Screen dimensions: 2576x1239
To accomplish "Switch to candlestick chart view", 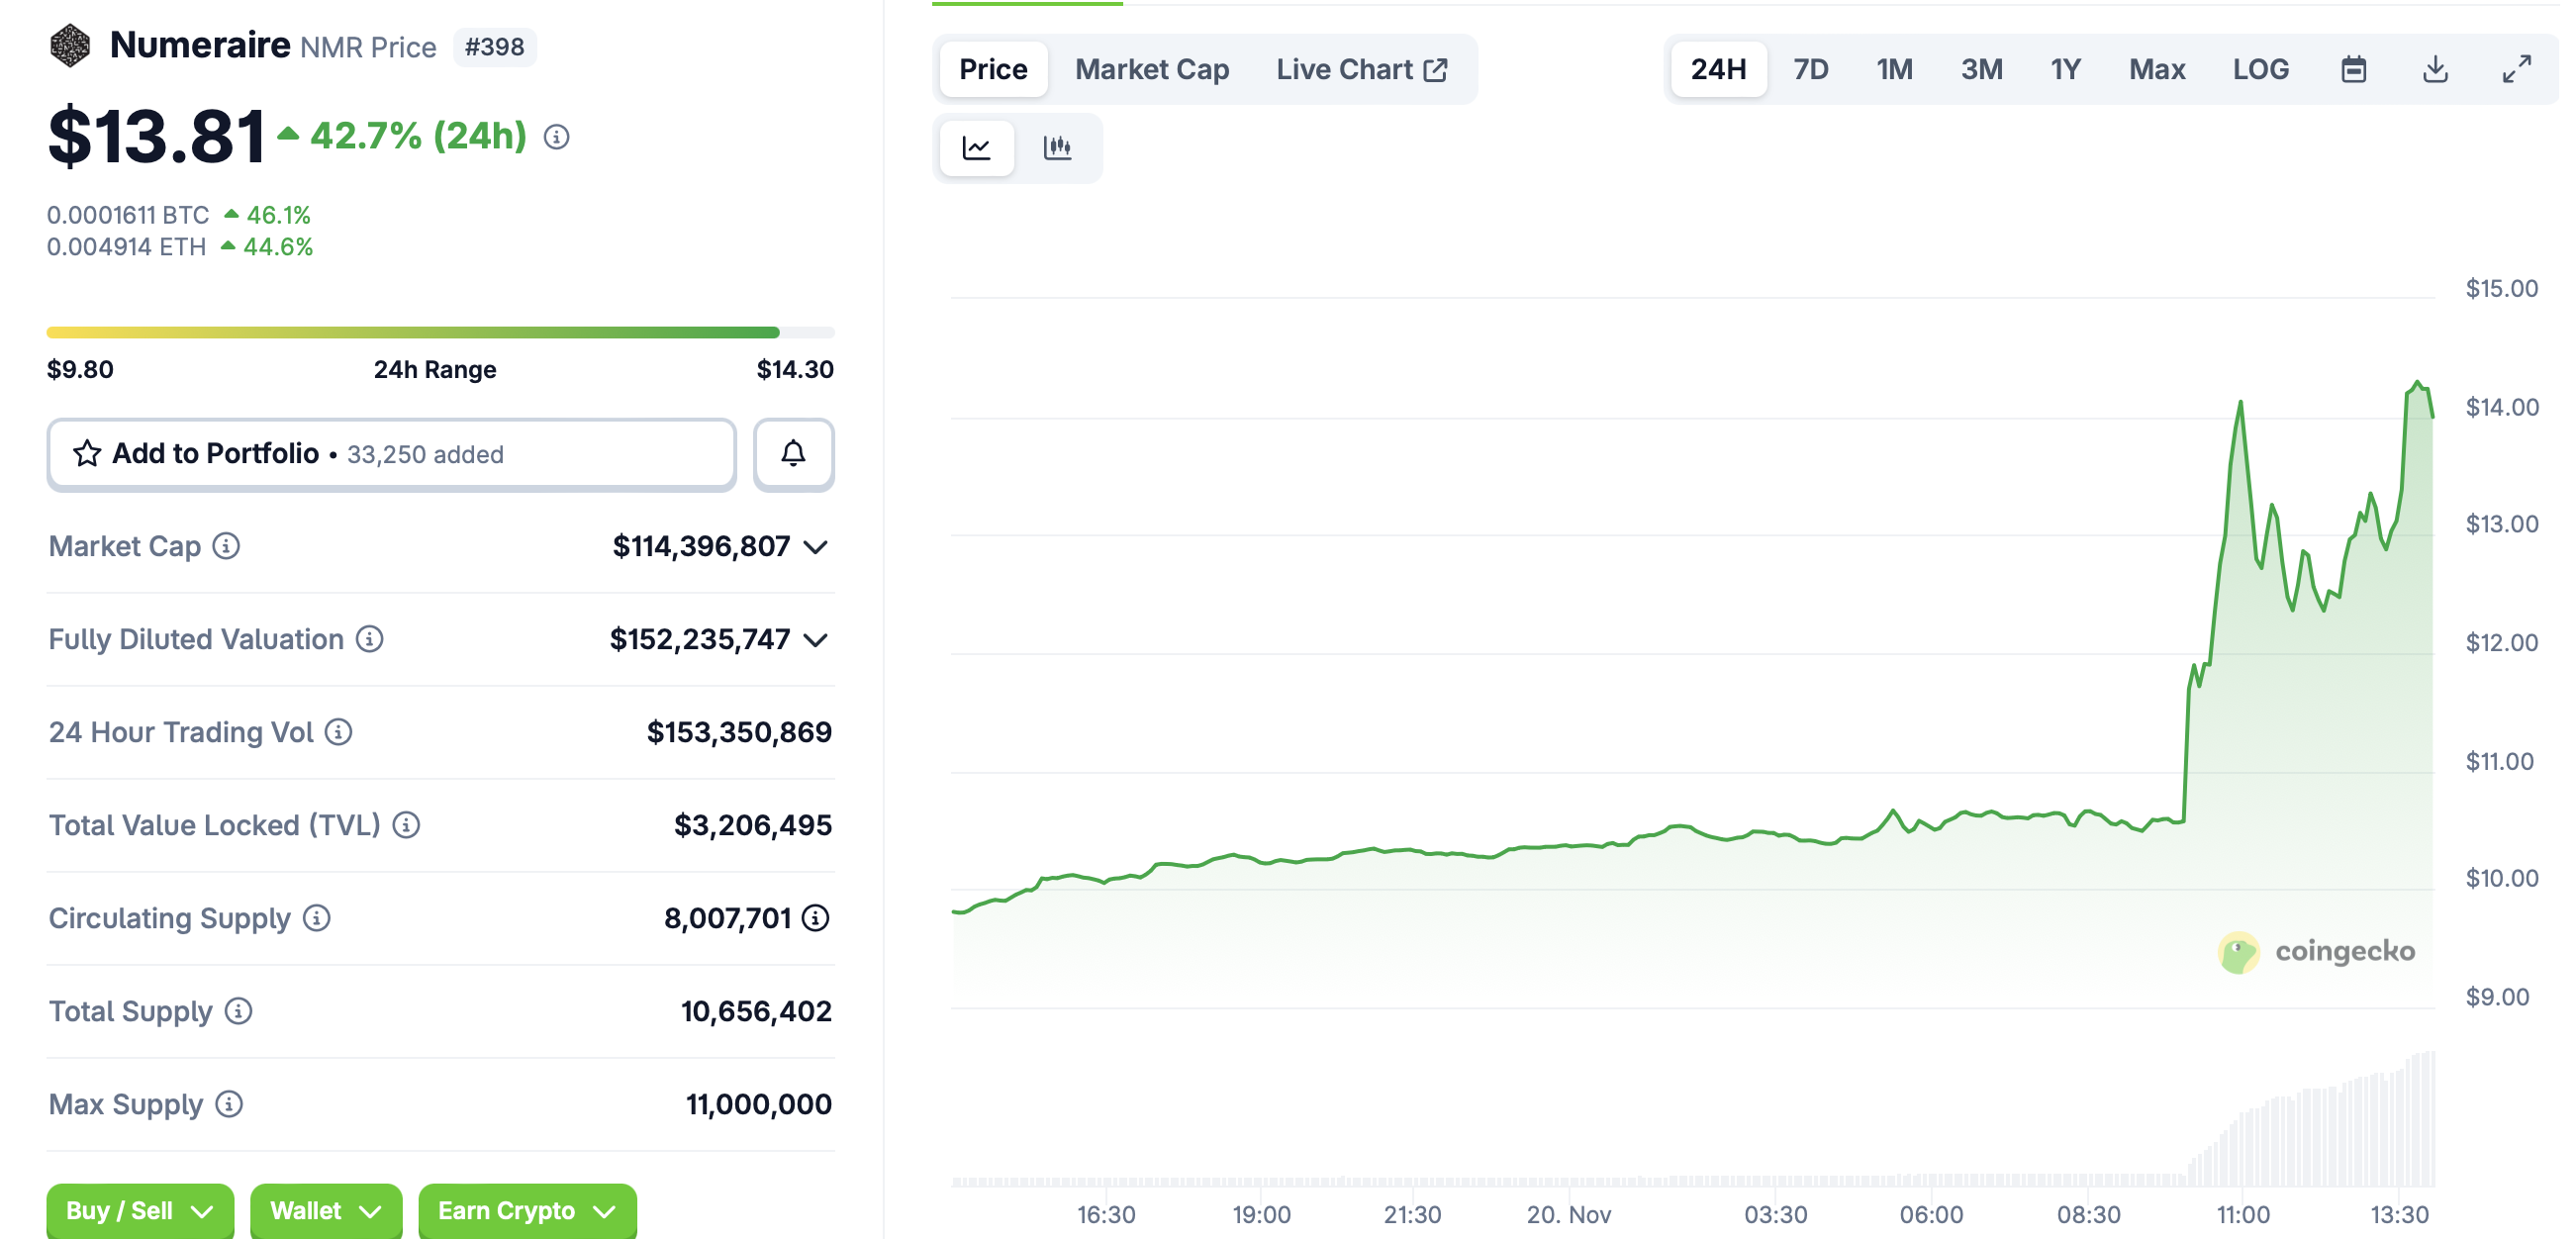I will coord(1057,148).
